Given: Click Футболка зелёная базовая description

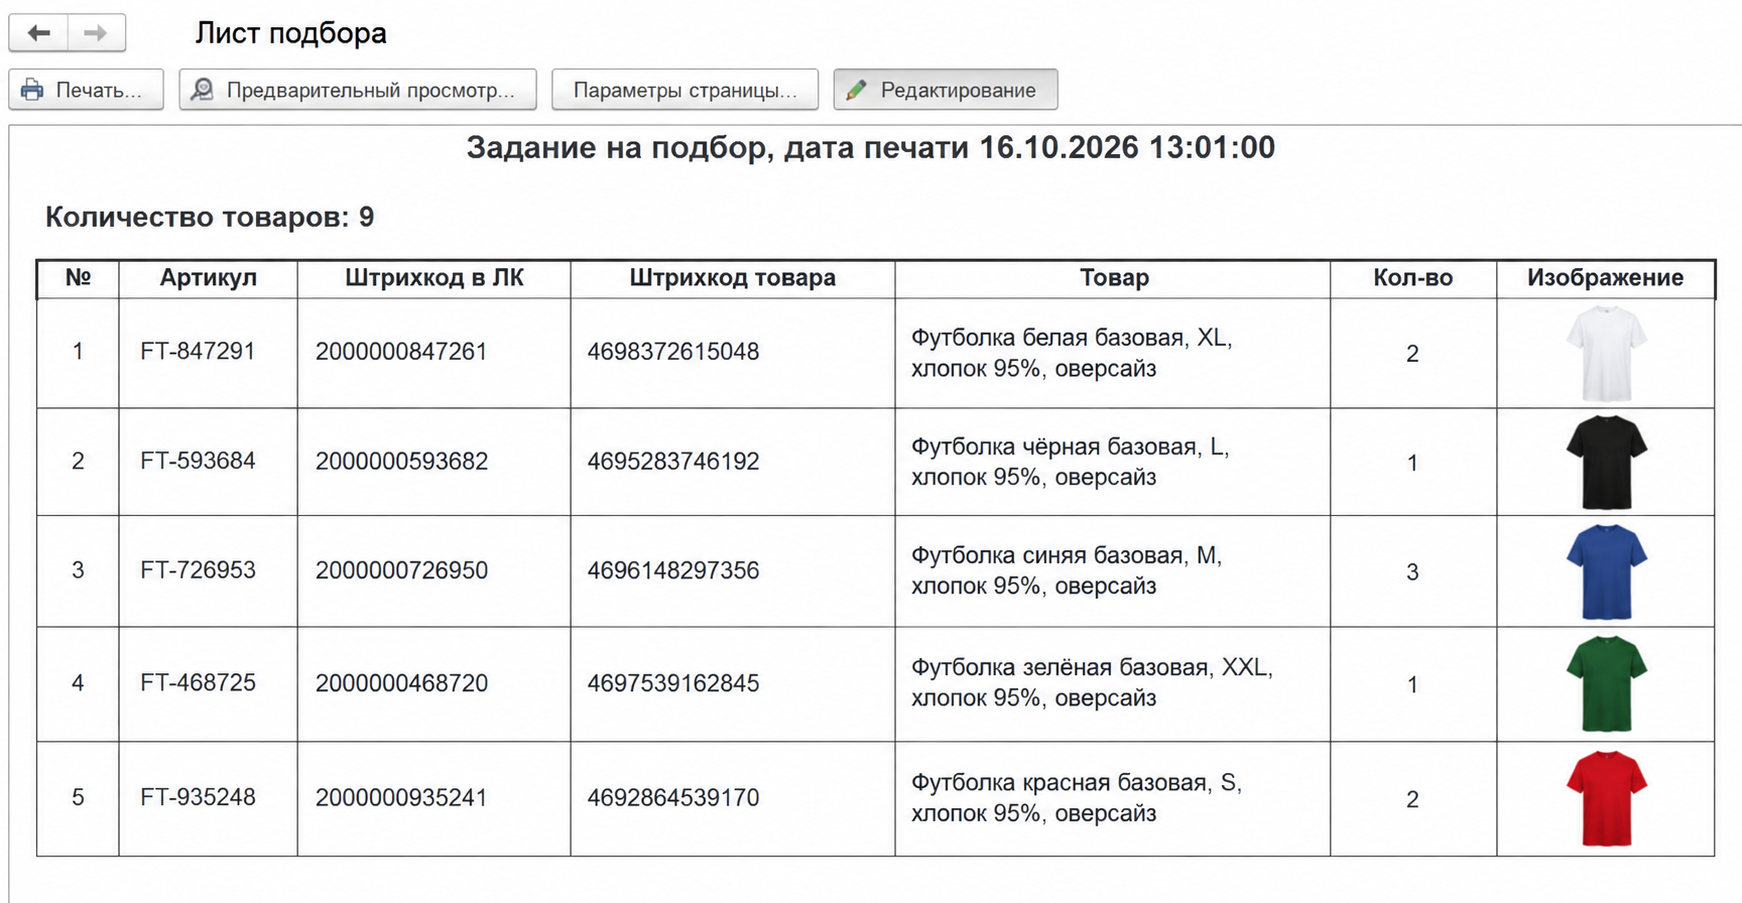Looking at the screenshot, I should pyautogui.click(x=1092, y=682).
